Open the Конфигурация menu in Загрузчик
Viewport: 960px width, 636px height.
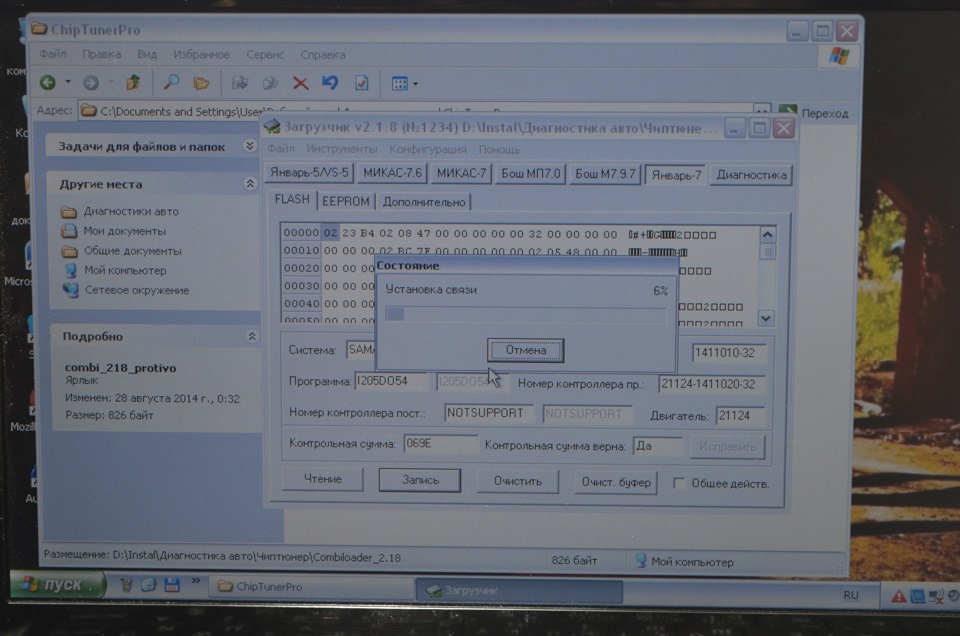click(427, 149)
